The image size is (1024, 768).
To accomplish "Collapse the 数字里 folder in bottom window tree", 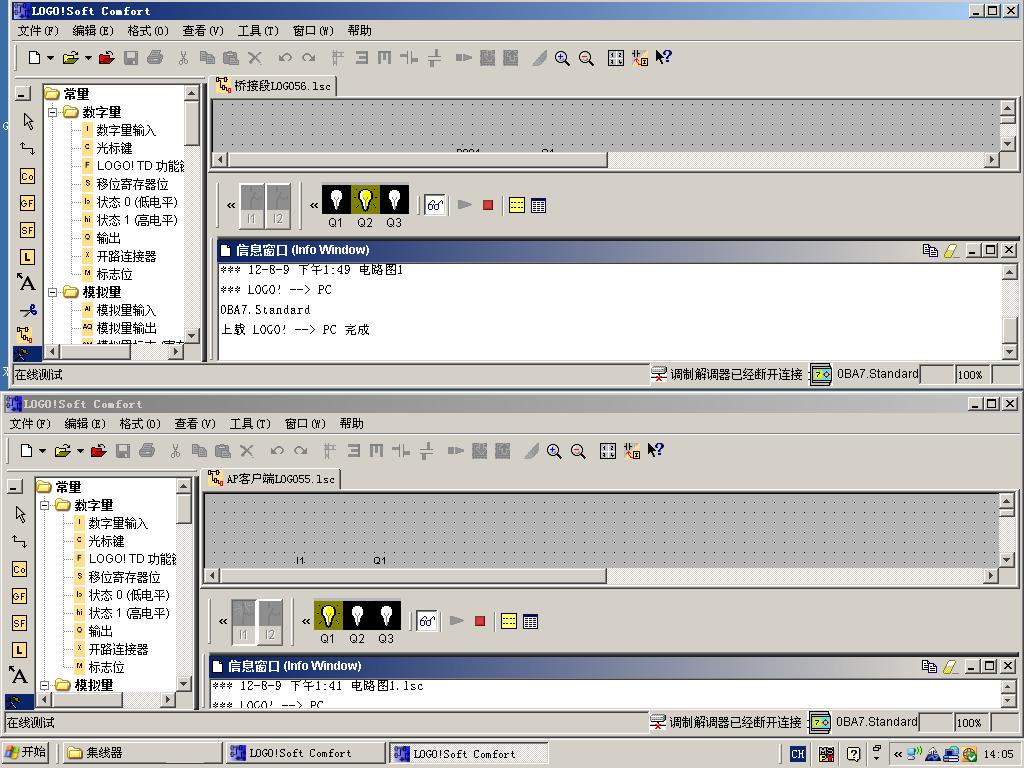I will tap(44, 505).
